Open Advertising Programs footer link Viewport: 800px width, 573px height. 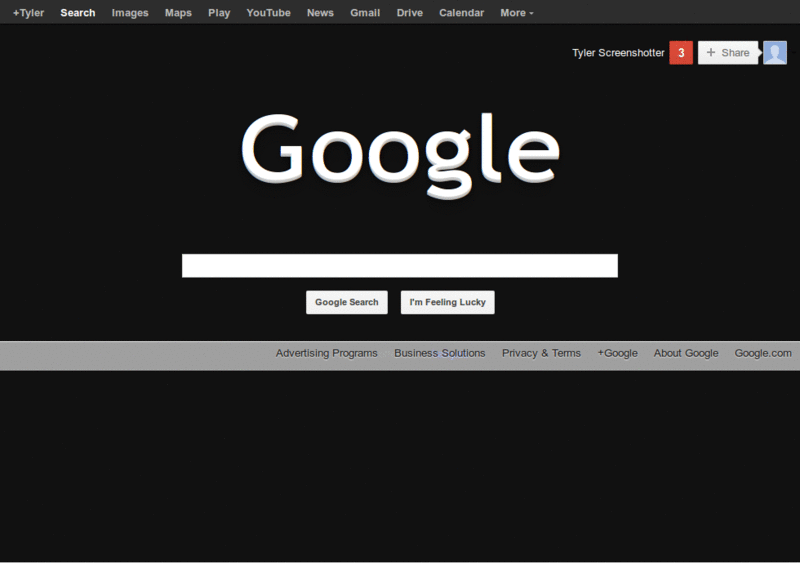pyautogui.click(x=327, y=353)
